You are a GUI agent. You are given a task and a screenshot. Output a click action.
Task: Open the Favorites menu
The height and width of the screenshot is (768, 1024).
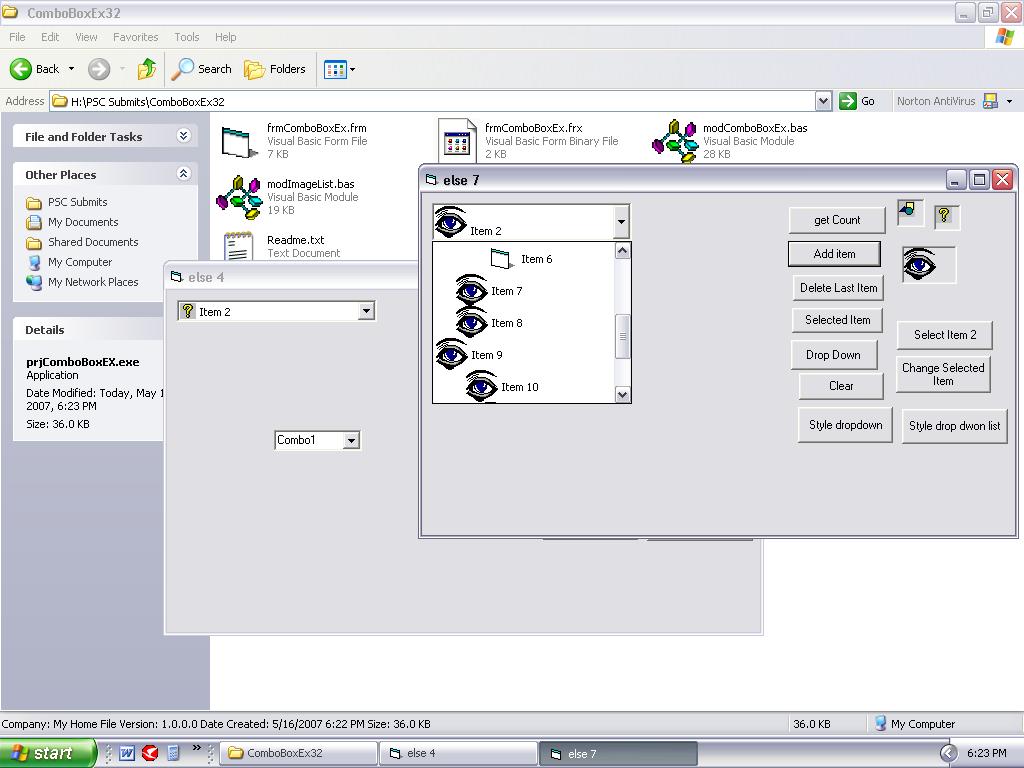[135, 37]
